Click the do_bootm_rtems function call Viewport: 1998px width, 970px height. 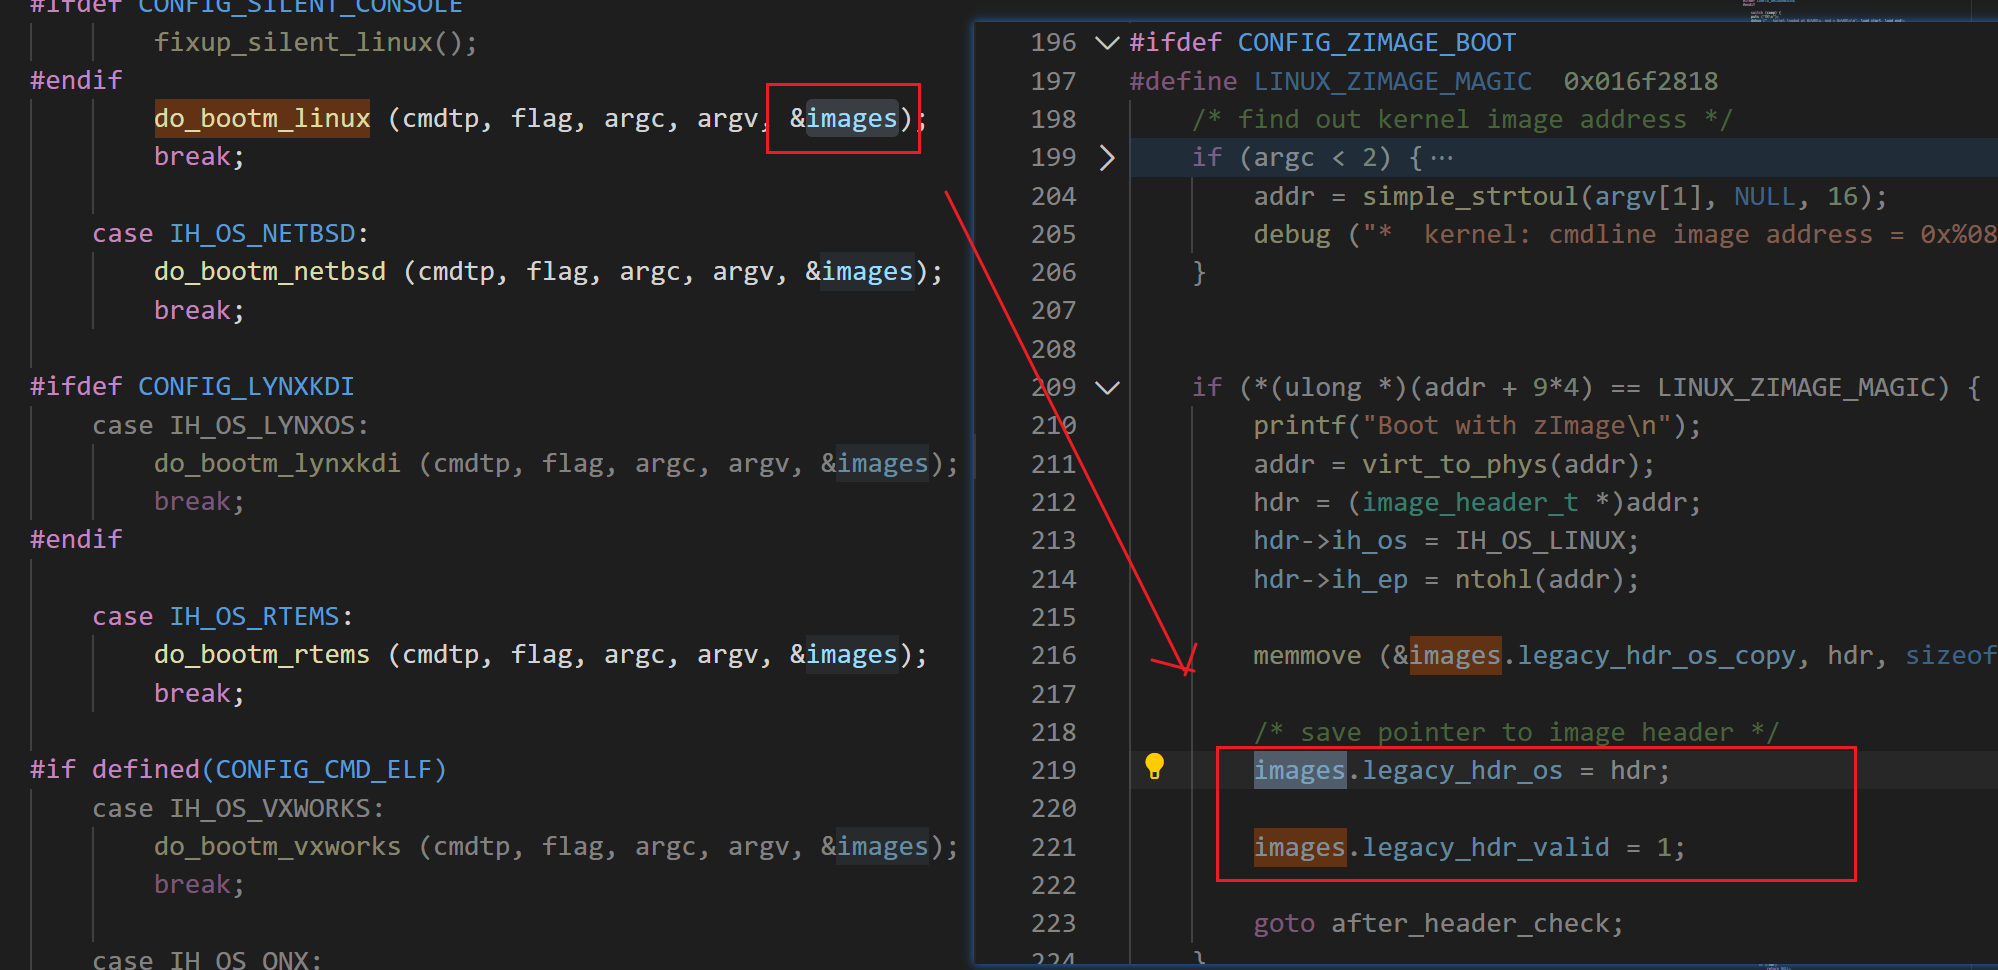pyautogui.click(x=262, y=654)
